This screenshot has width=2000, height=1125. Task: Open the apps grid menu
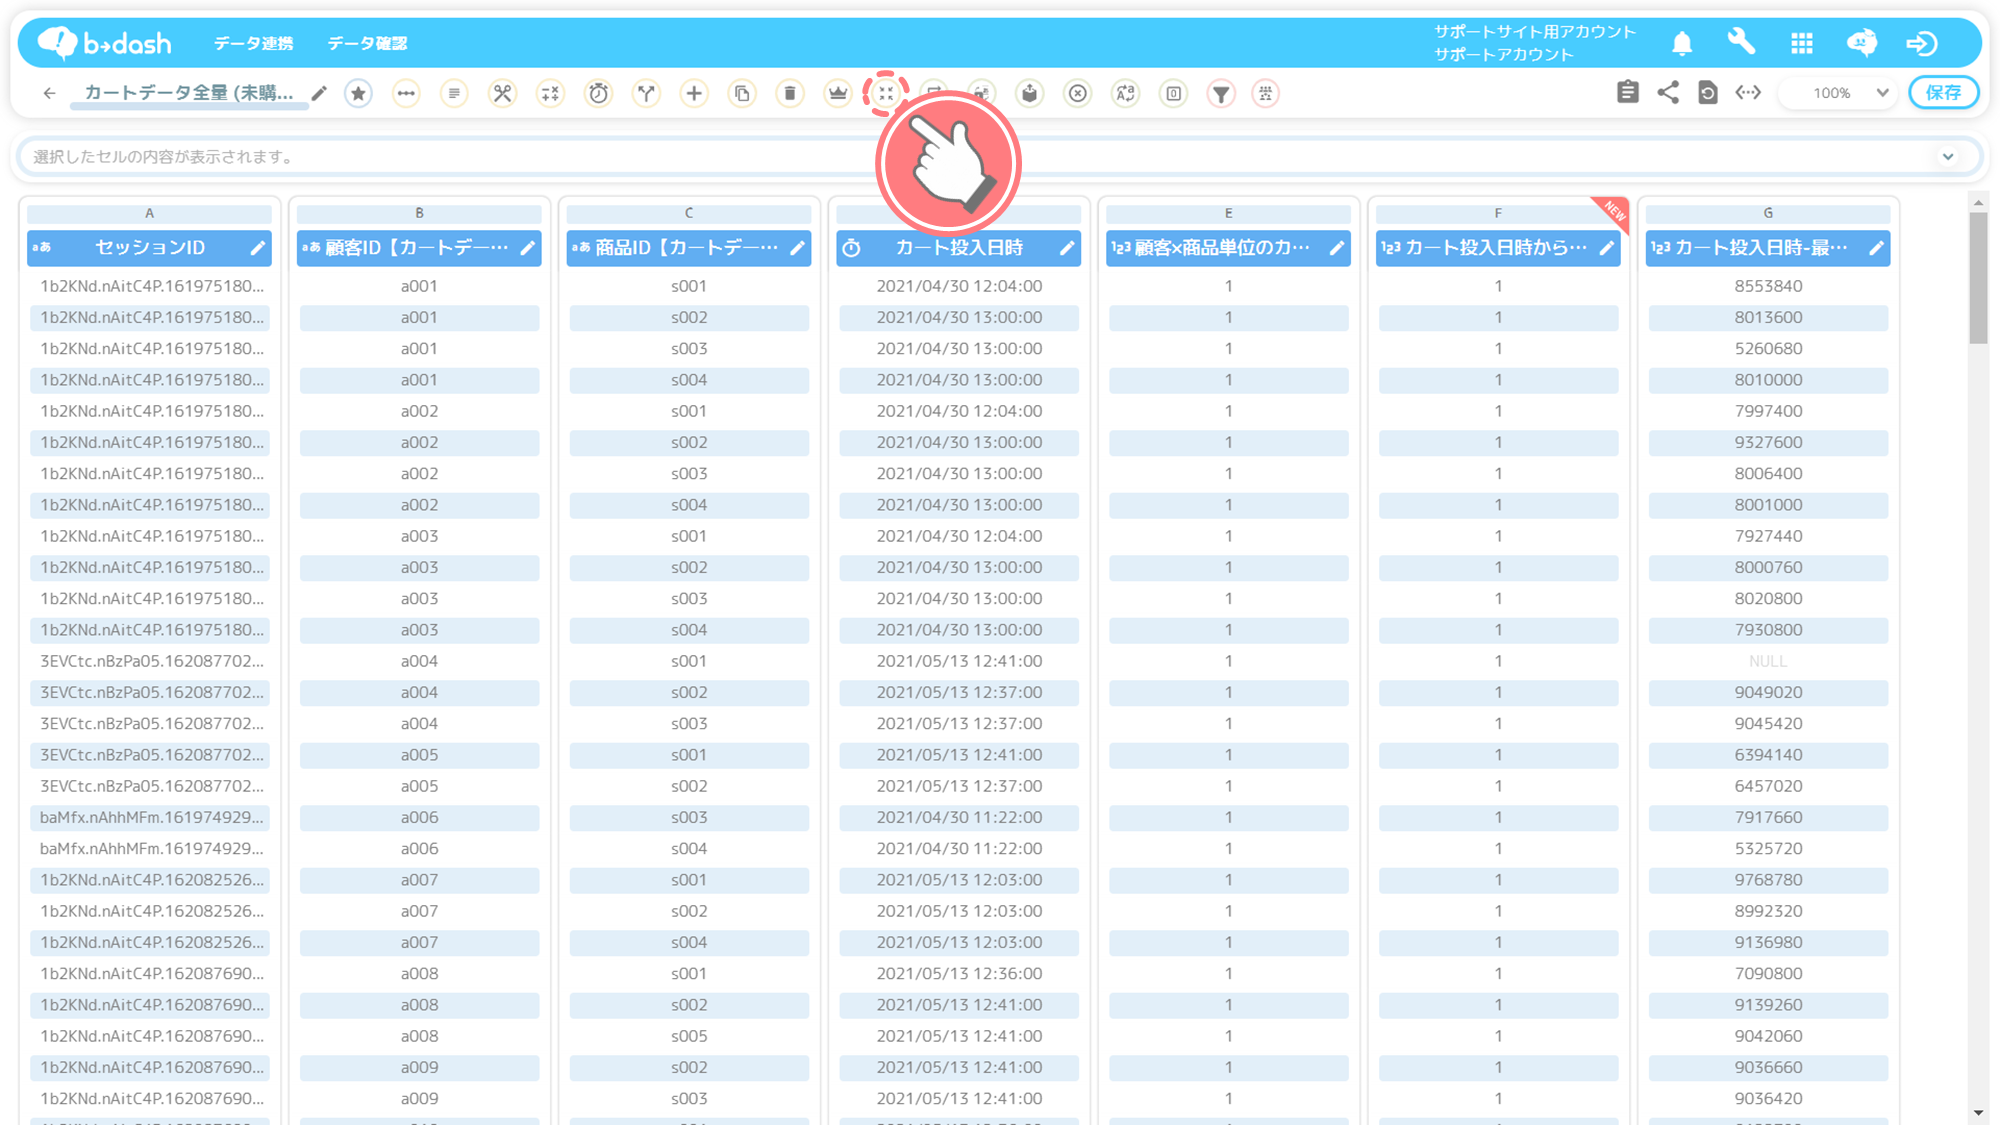(x=1802, y=43)
